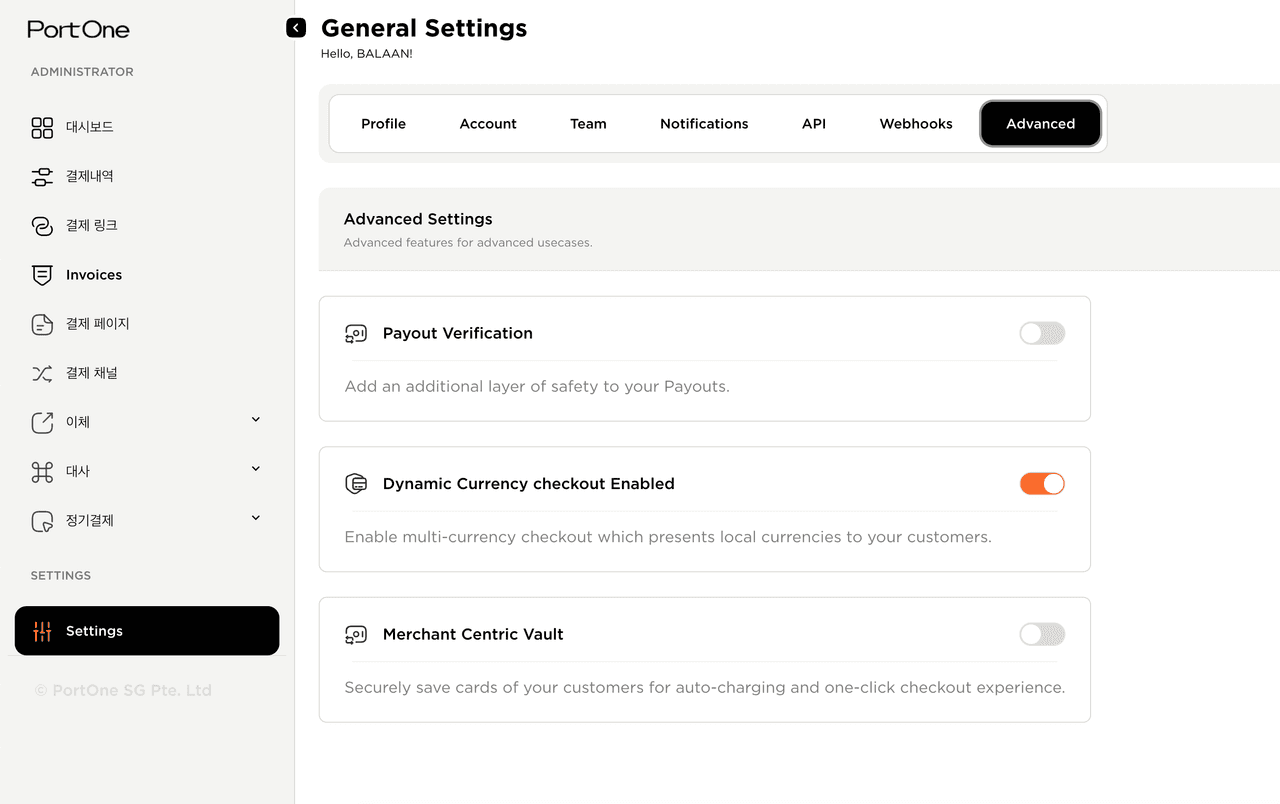This screenshot has height=804, width=1280.
Task: Switch to the Webhooks tab
Action: tap(916, 124)
